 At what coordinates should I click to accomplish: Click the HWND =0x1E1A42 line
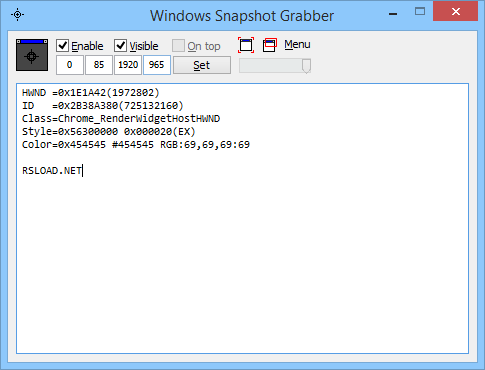pos(91,93)
